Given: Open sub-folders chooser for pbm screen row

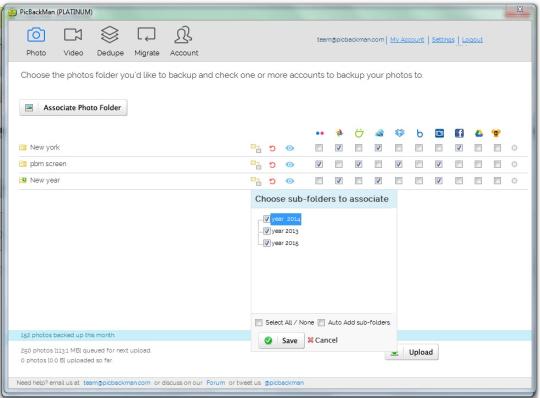Looking at the screenshot, I should [x=256, y=165].
